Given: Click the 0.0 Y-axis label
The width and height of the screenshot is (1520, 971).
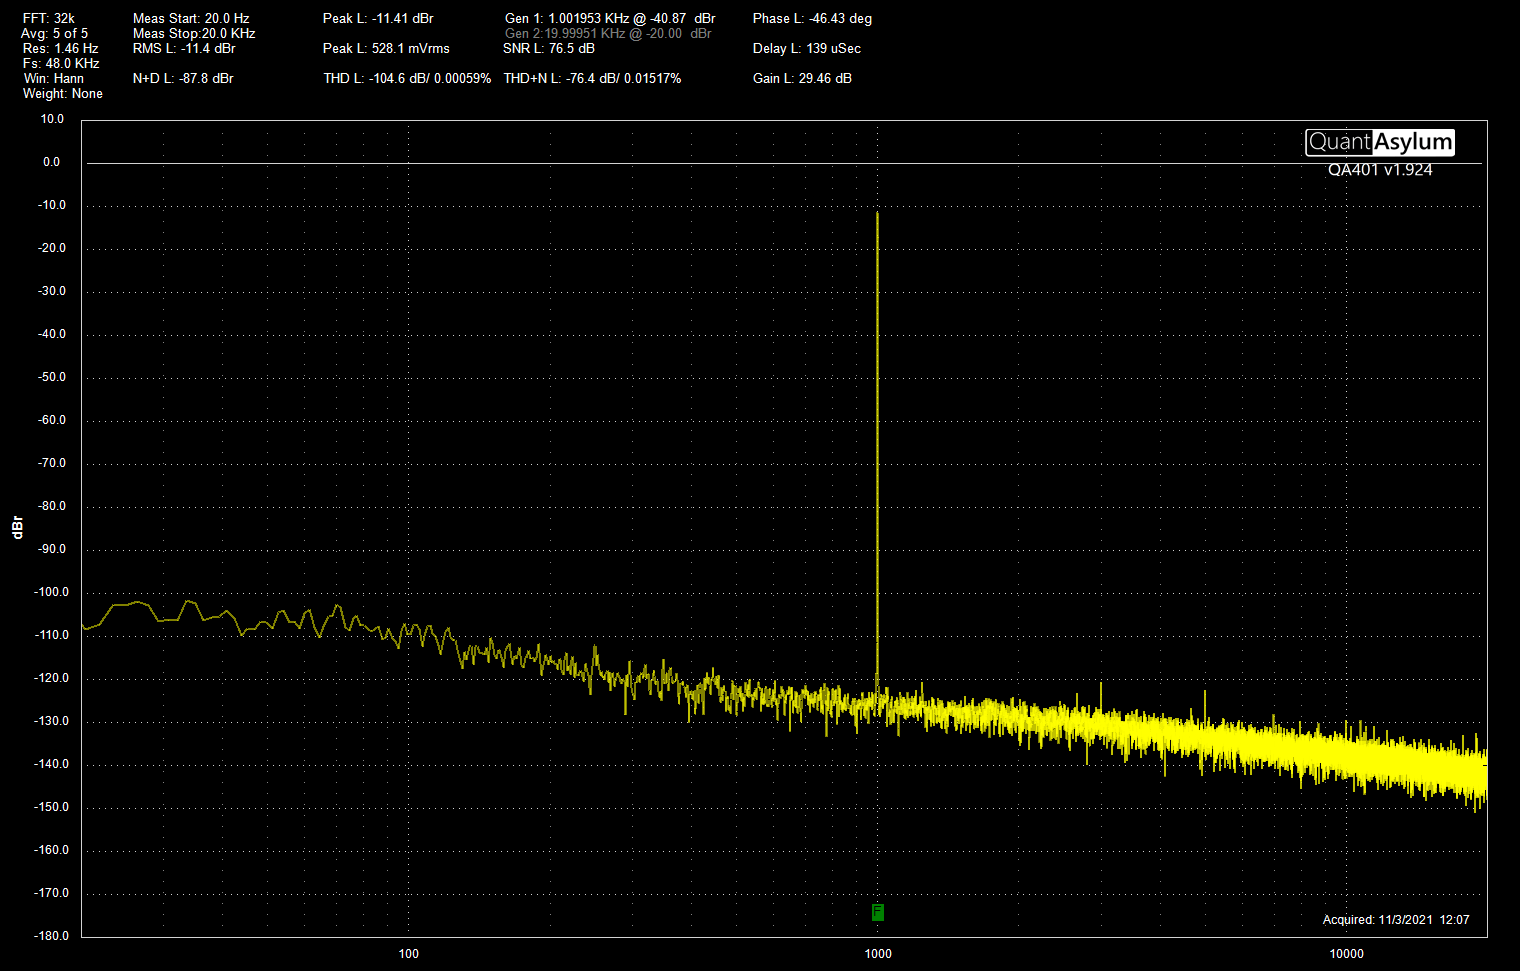Looking at the screenshot, I should tap(51, 162).
